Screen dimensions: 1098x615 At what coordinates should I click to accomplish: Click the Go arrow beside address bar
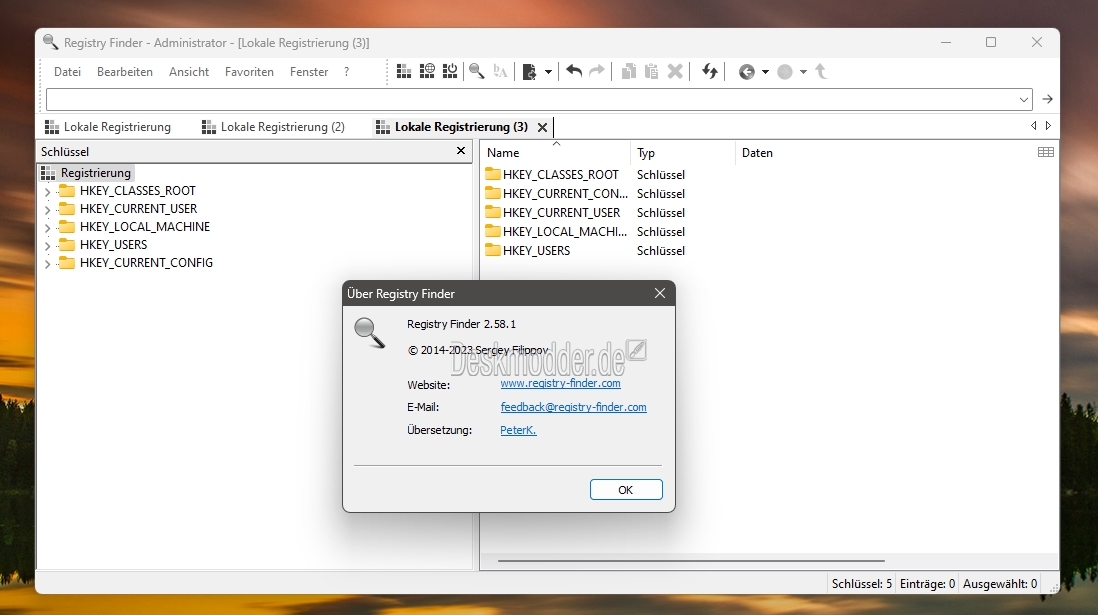pos(1048,99)
